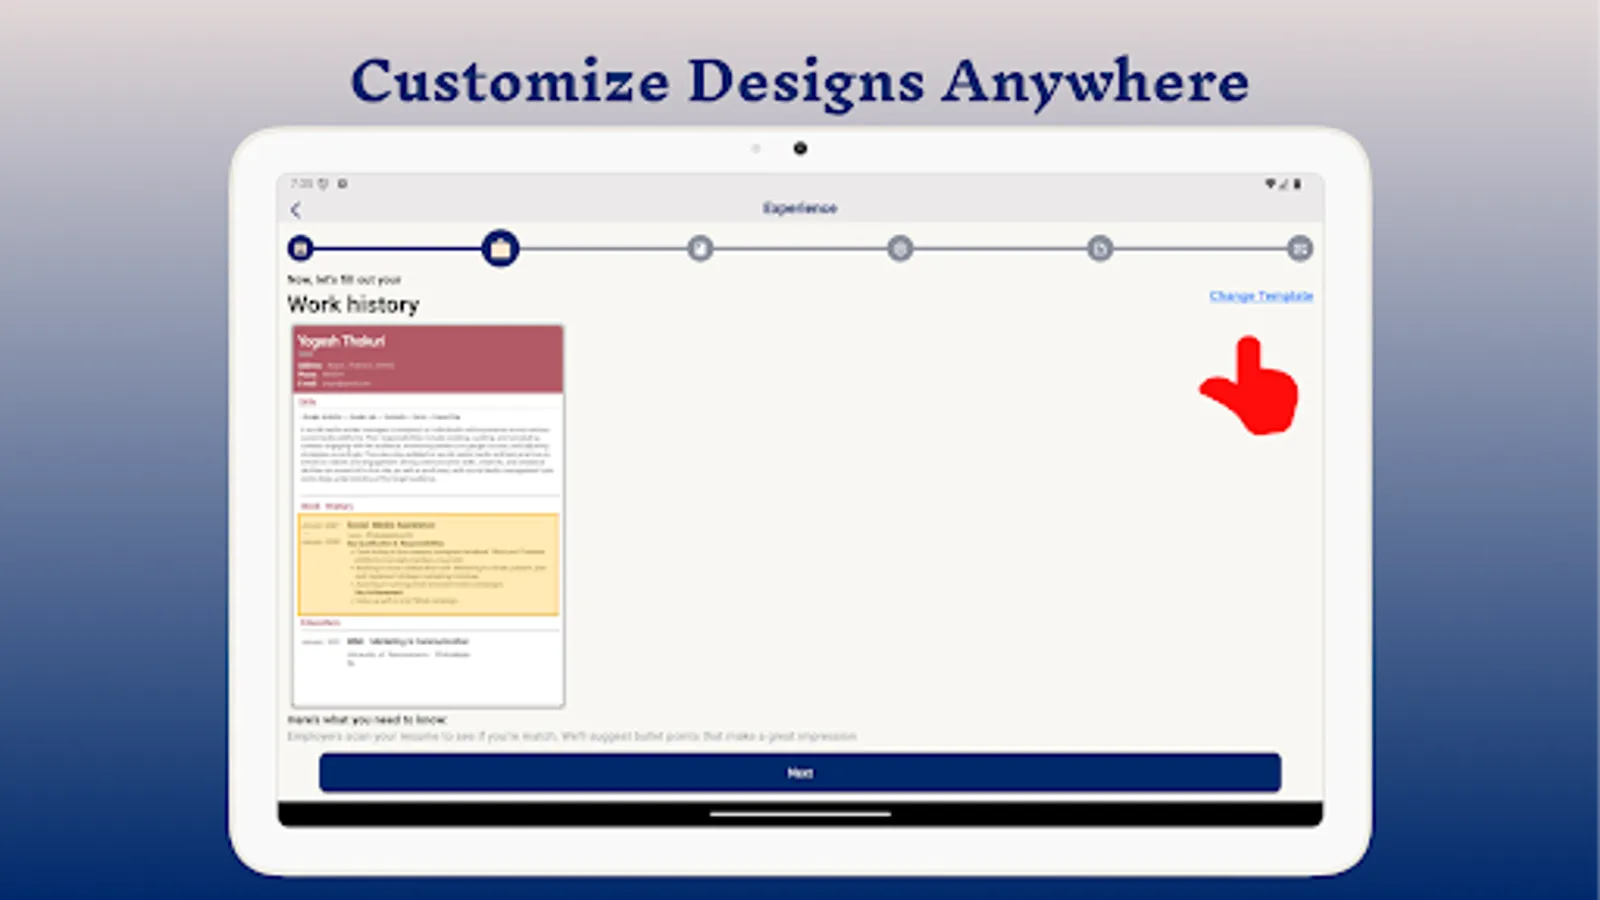Tap the back chevron to return

(296, 209)
